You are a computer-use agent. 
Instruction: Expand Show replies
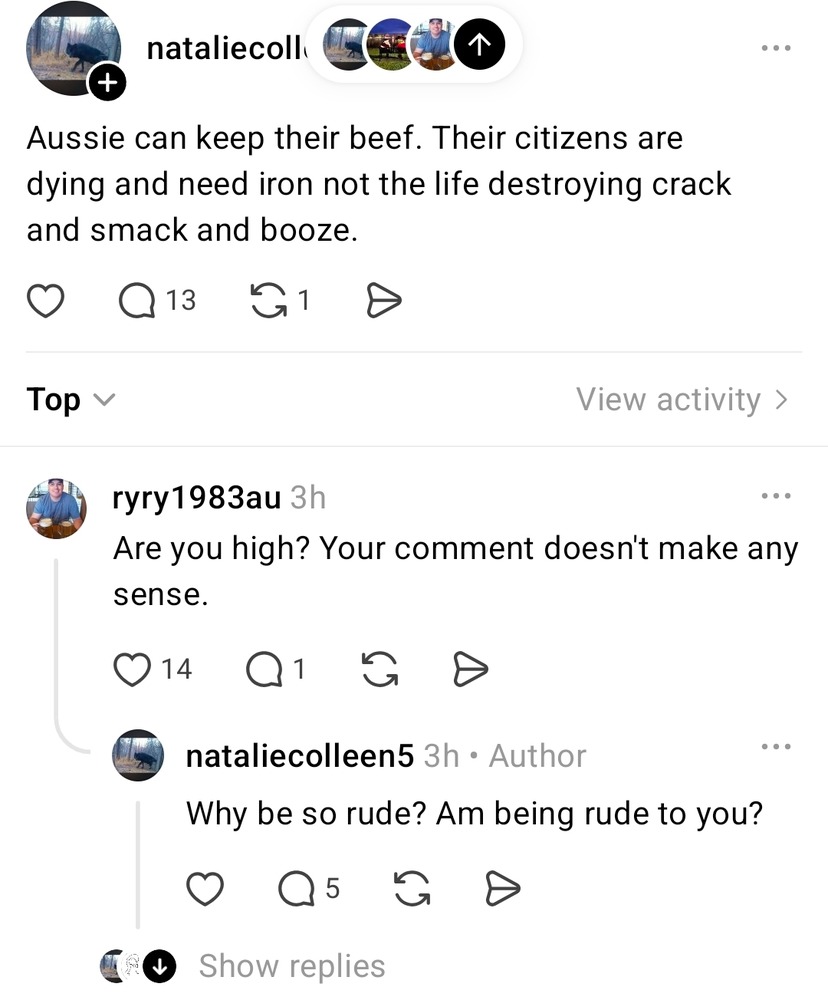coord(292,966)
